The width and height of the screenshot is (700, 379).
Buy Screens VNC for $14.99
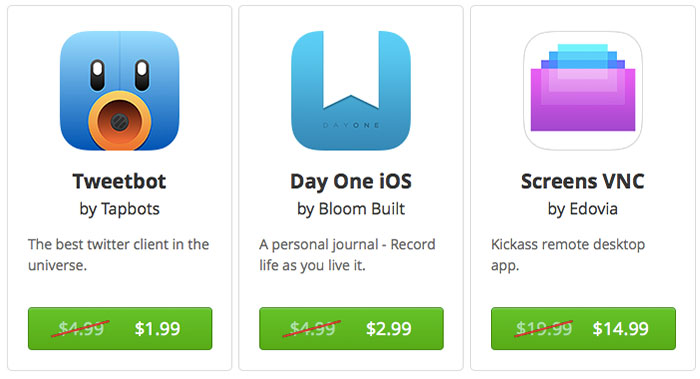point(583,329)
